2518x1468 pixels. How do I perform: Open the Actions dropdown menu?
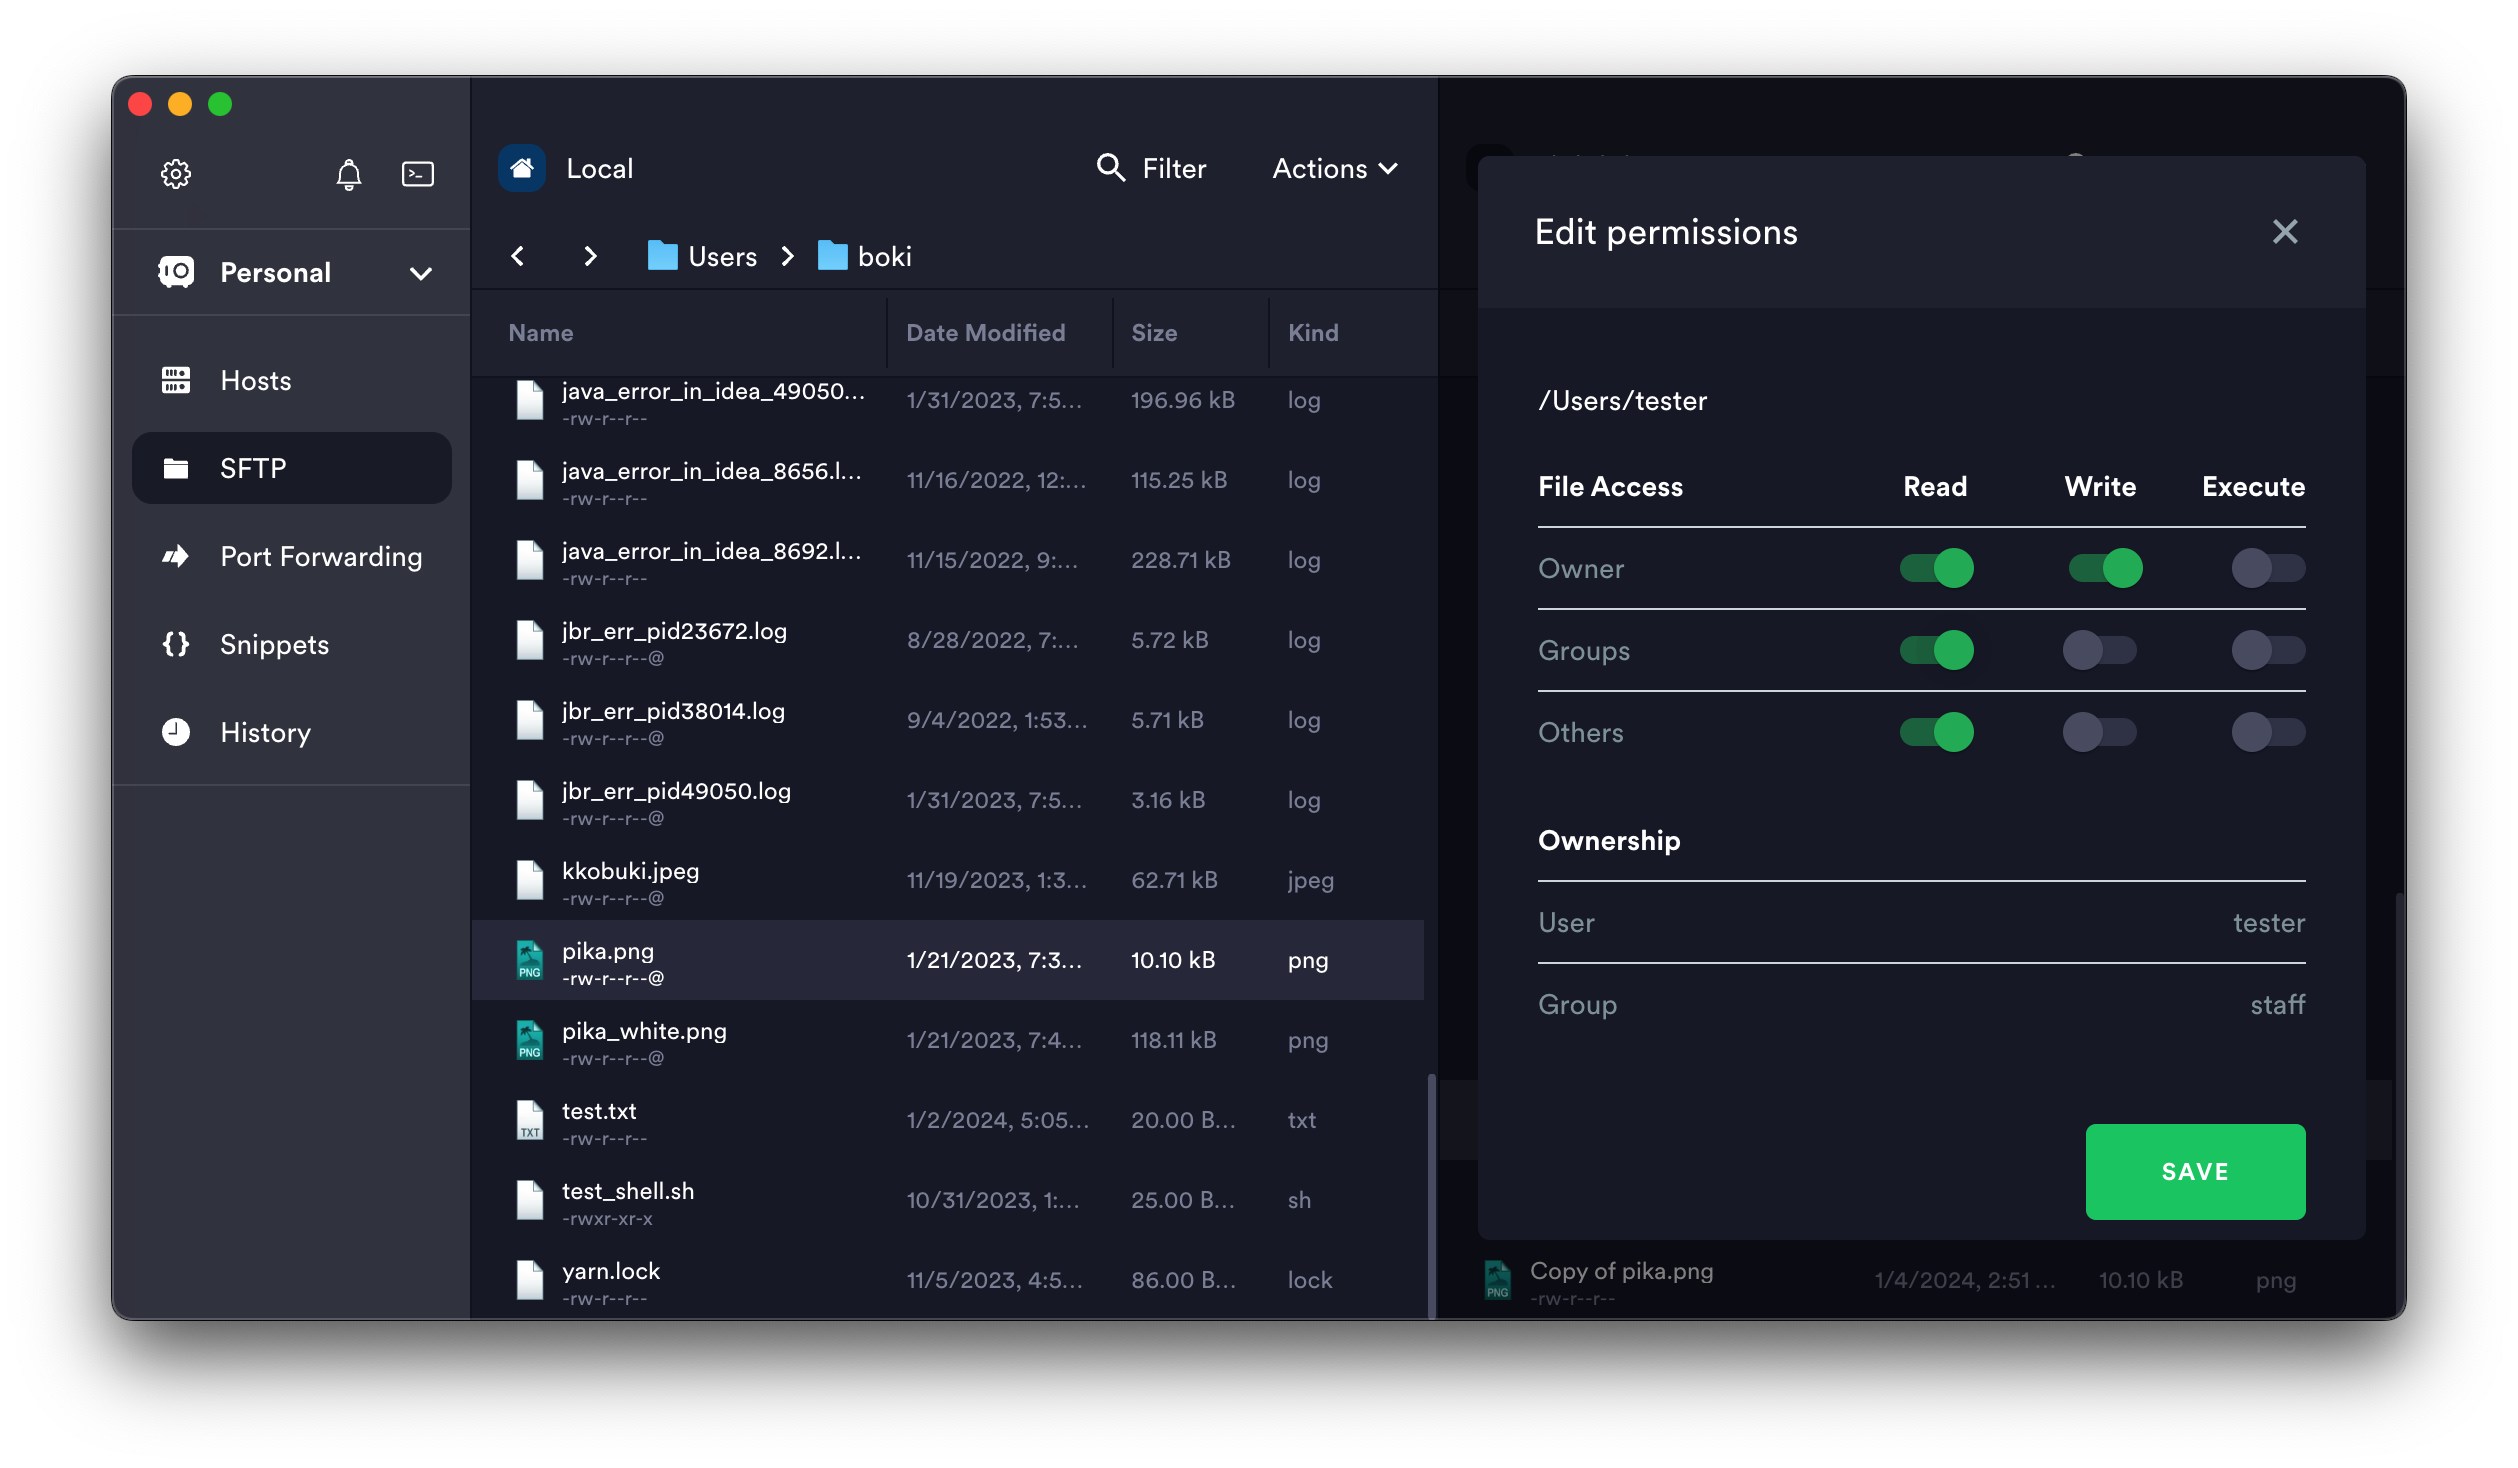(1334, 168)
